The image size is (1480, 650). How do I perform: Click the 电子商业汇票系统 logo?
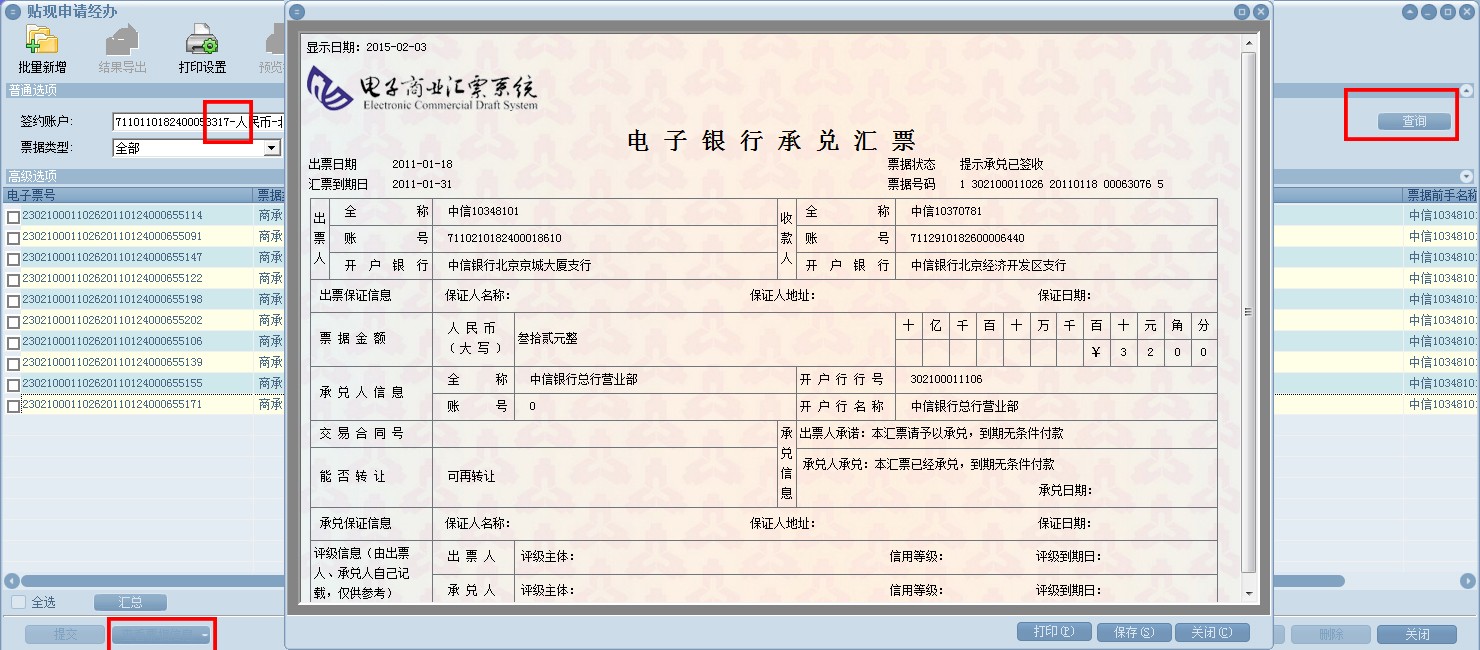pyautogui.click(x=422, y=88)
